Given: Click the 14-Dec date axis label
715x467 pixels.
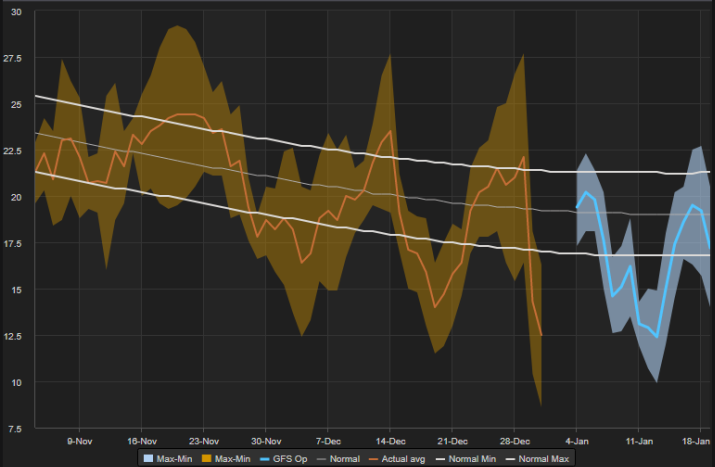Looking at the screenshot, I should (390, 441).
